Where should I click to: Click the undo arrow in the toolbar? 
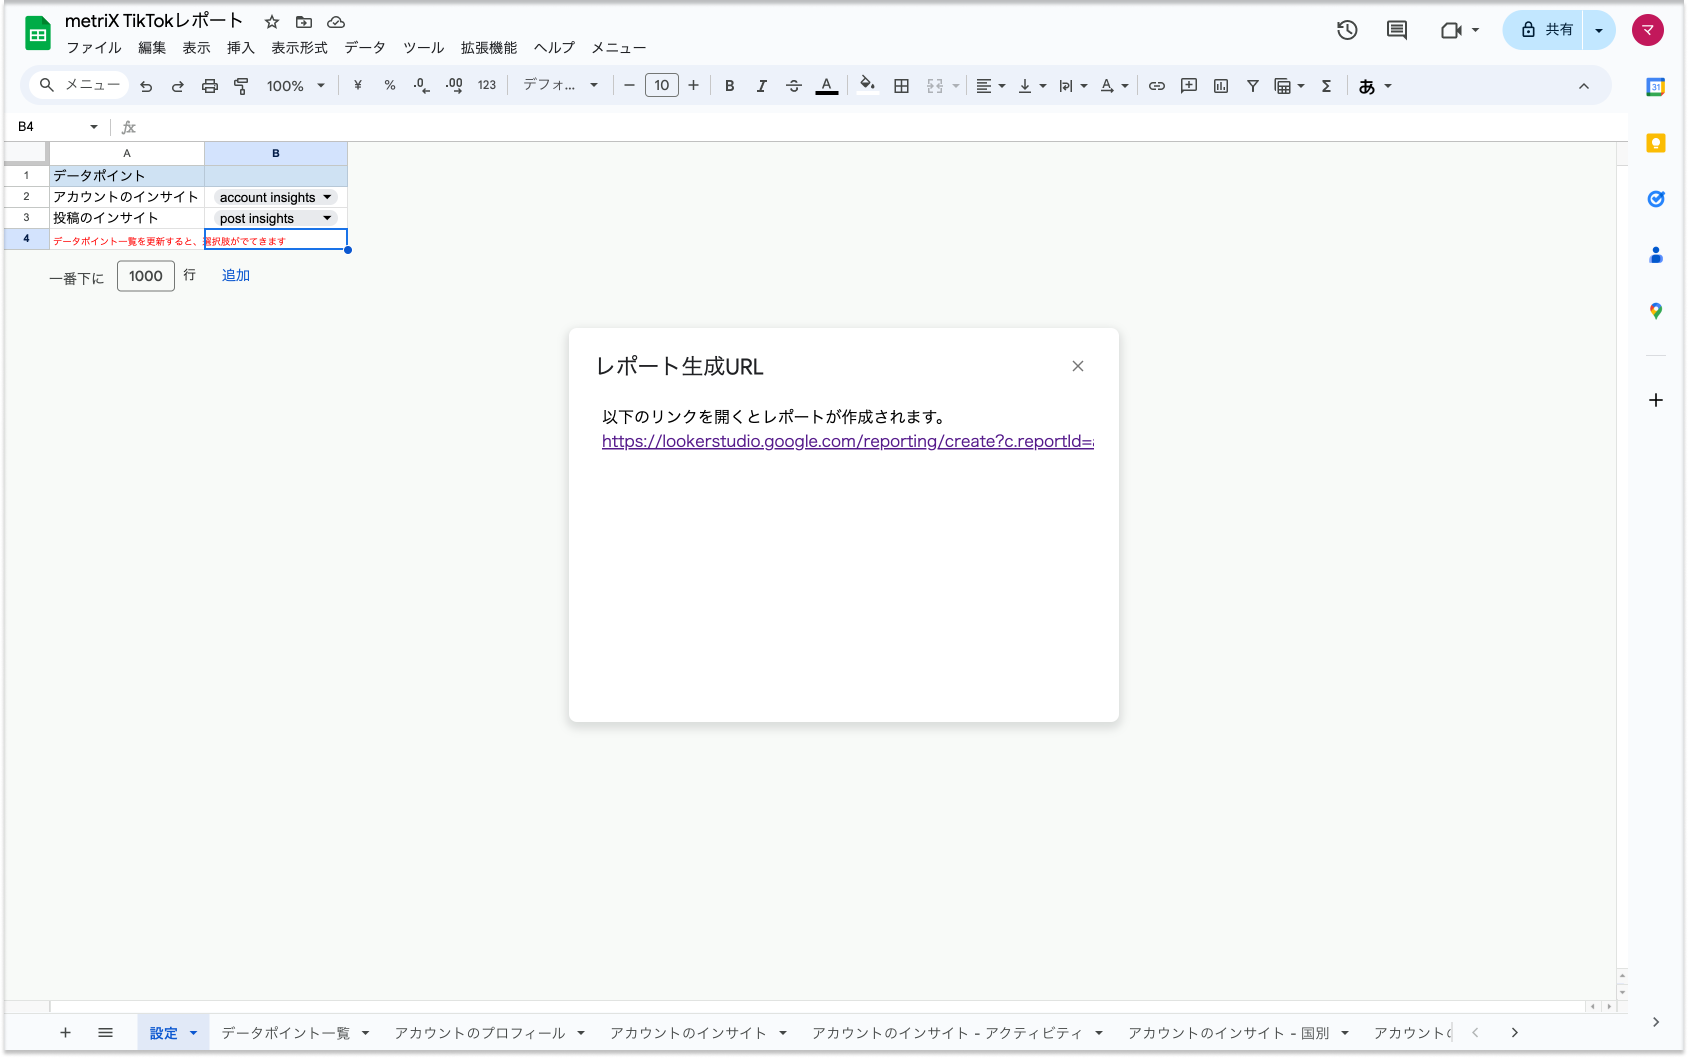tap(146, 86)
